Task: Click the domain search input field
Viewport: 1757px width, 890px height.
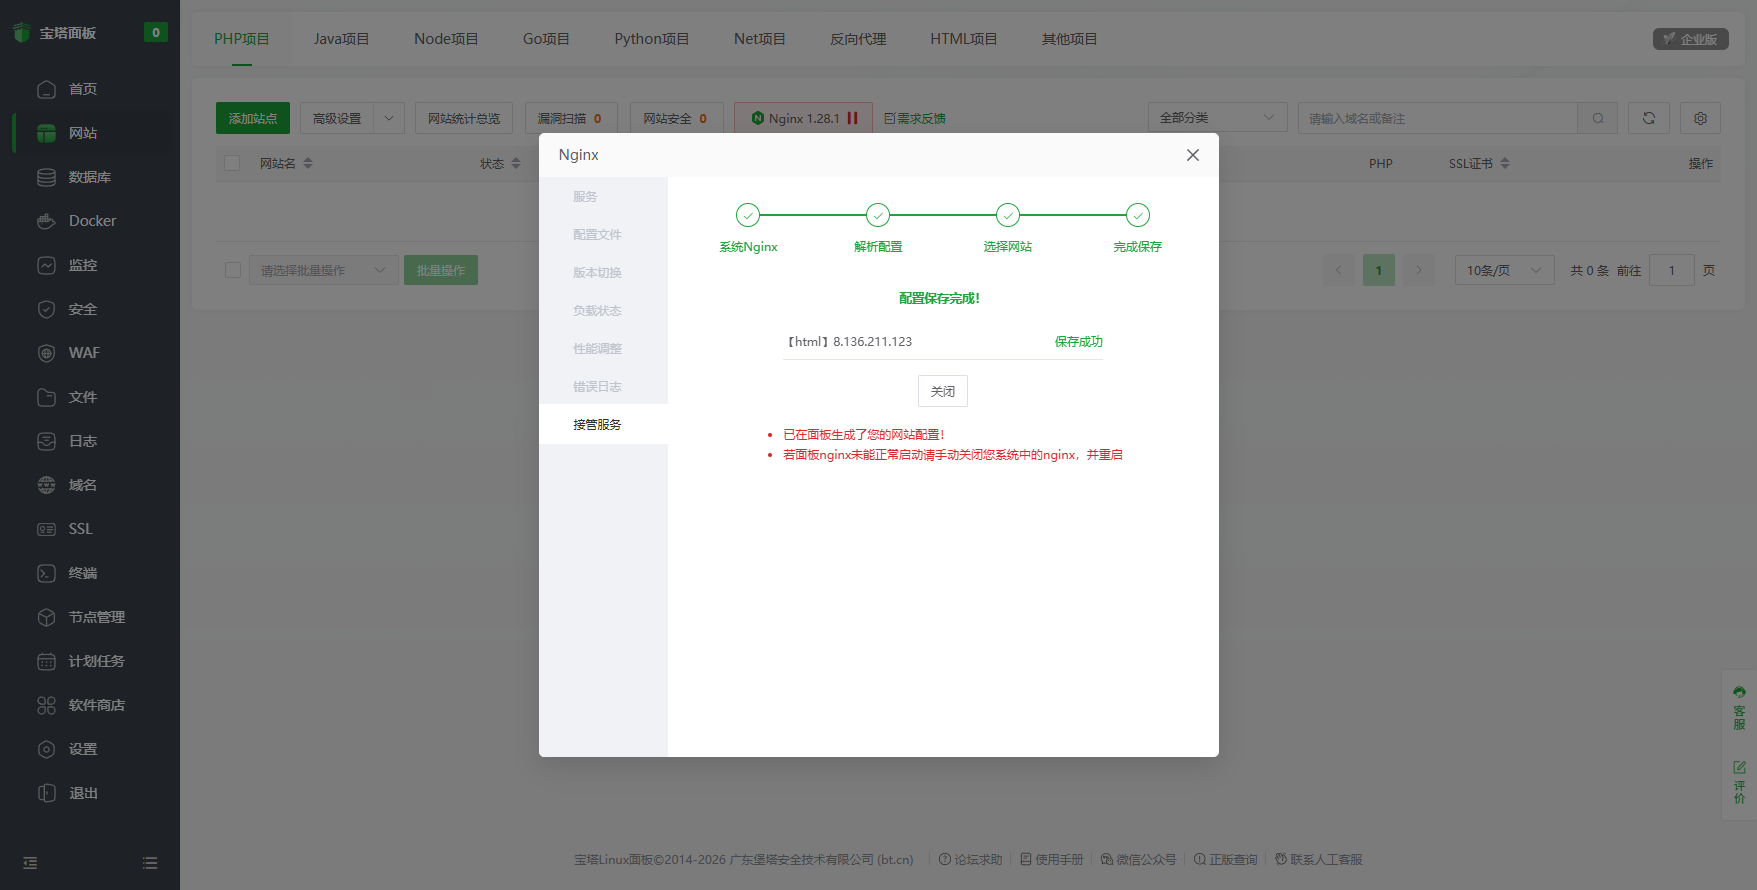Action: tap(1438, 118)
